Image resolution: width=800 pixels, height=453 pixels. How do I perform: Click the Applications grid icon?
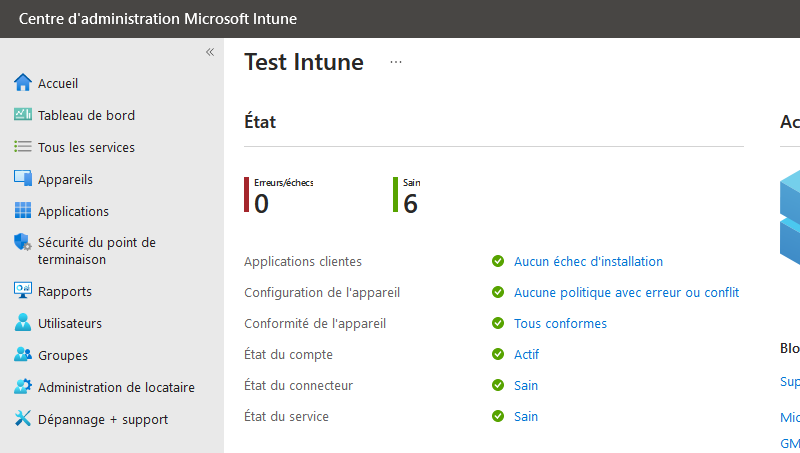(23, 211)
